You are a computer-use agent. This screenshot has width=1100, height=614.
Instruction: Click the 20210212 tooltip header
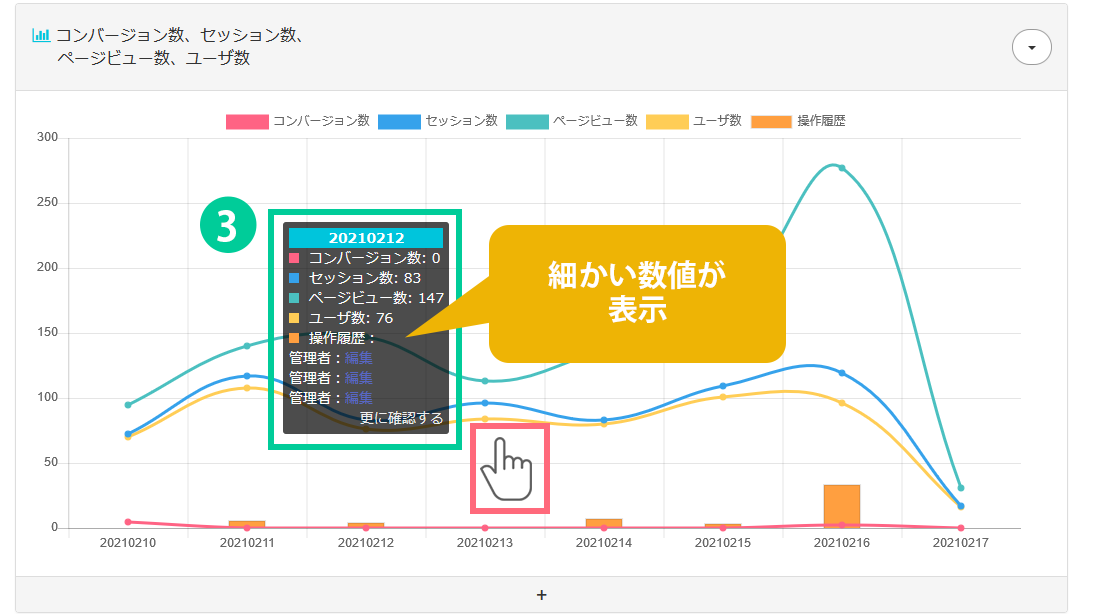tap(365, 238)
